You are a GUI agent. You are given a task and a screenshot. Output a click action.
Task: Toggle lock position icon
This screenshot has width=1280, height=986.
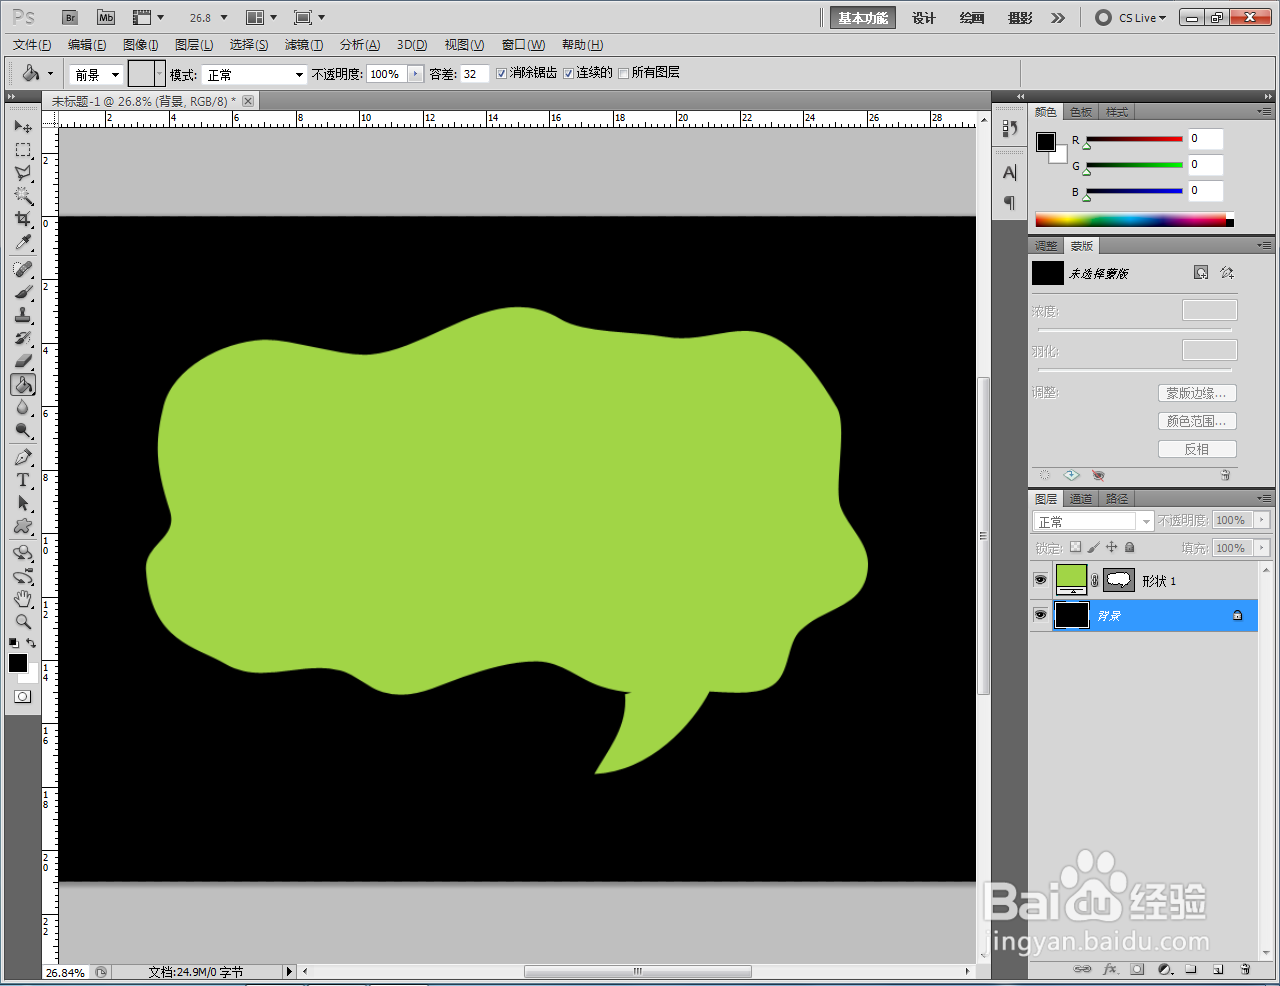click(1111, 547)
